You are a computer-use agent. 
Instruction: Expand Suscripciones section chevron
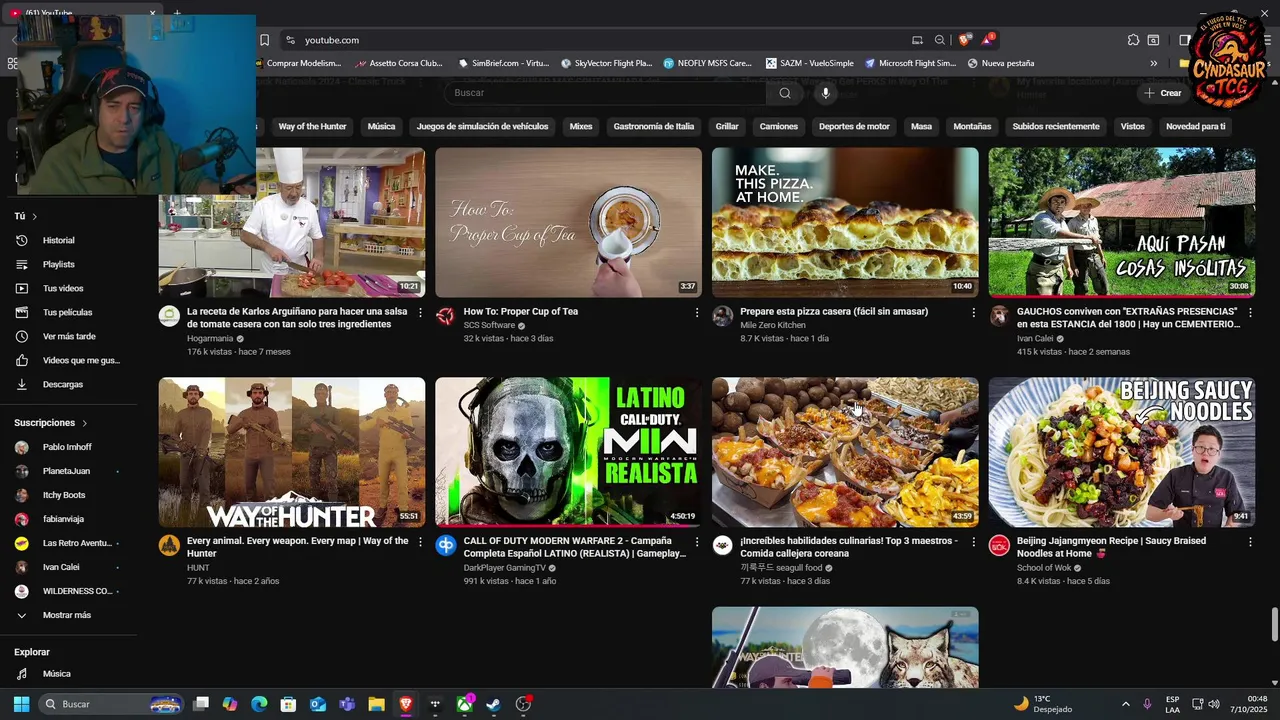84,424
